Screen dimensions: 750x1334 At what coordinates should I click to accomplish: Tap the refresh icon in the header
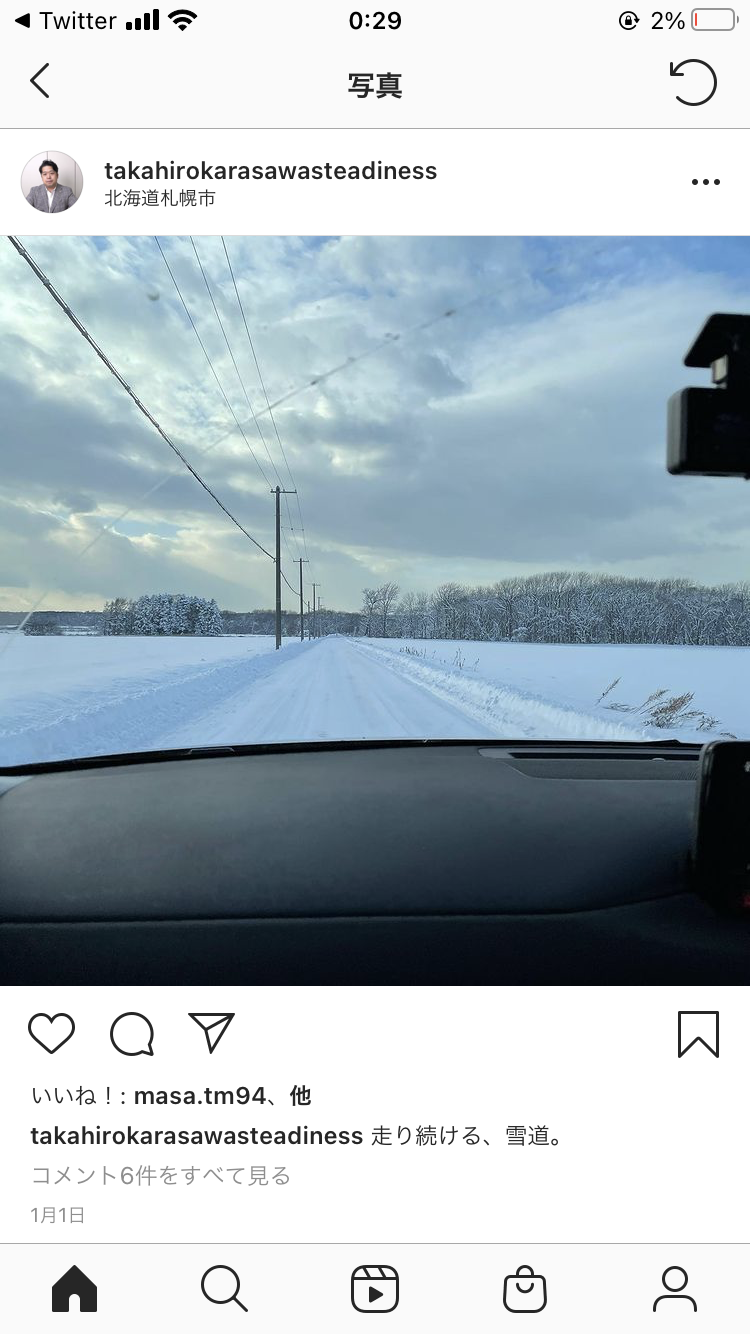pyautogui.click(x=693, y=82)
